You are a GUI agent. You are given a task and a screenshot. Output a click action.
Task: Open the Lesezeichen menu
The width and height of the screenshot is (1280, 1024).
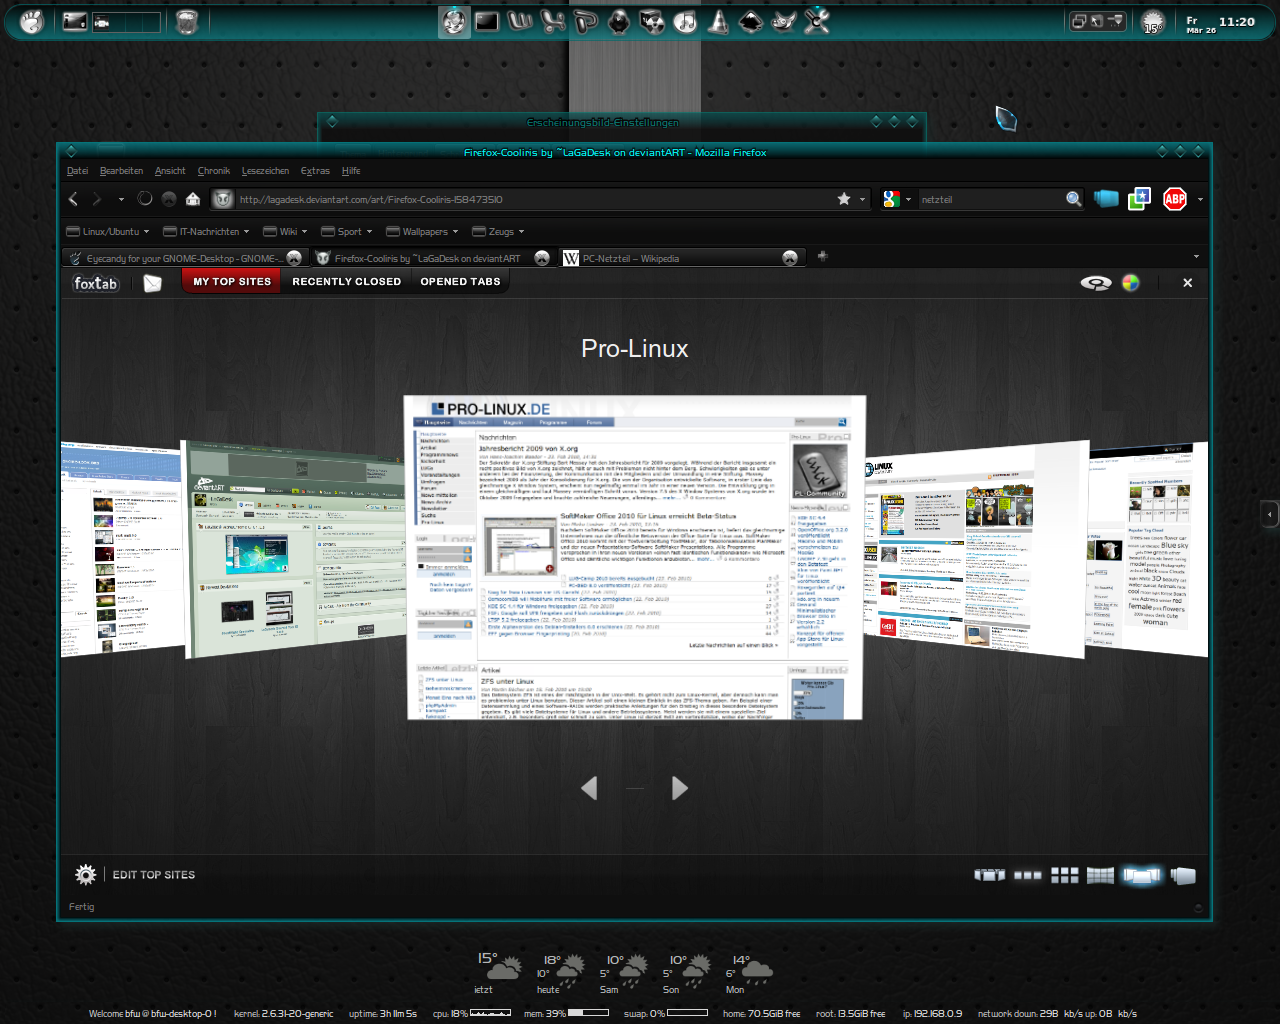coord(265,171)
